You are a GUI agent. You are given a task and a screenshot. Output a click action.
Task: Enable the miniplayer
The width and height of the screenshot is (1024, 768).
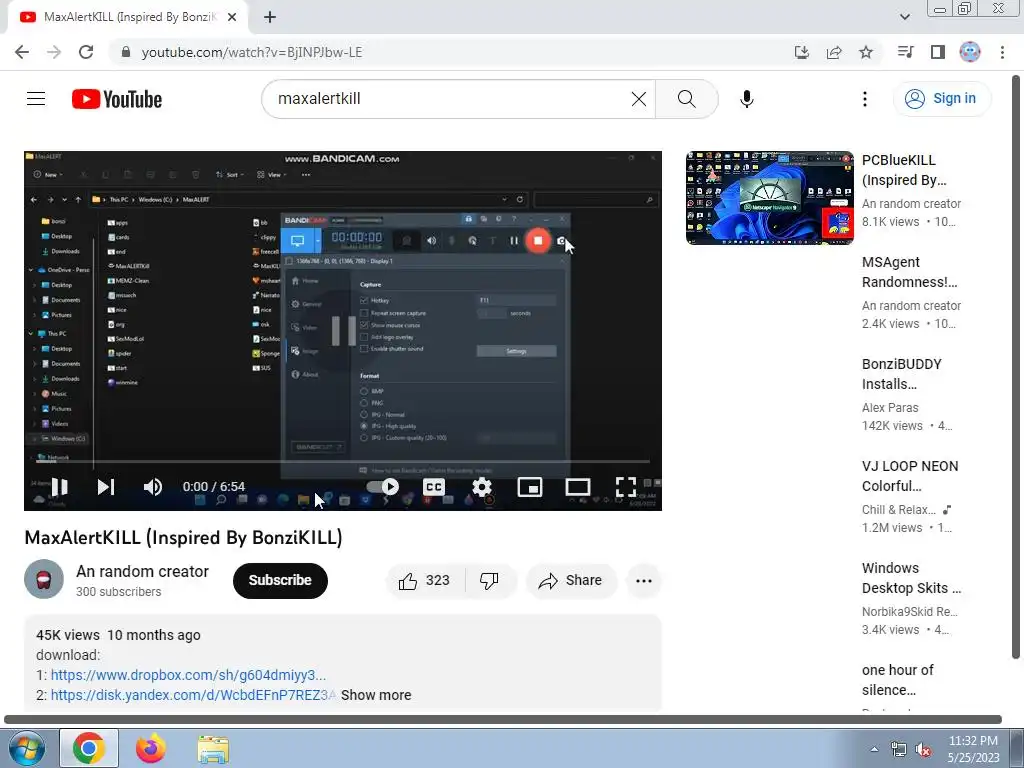click(x=530, y=487)
